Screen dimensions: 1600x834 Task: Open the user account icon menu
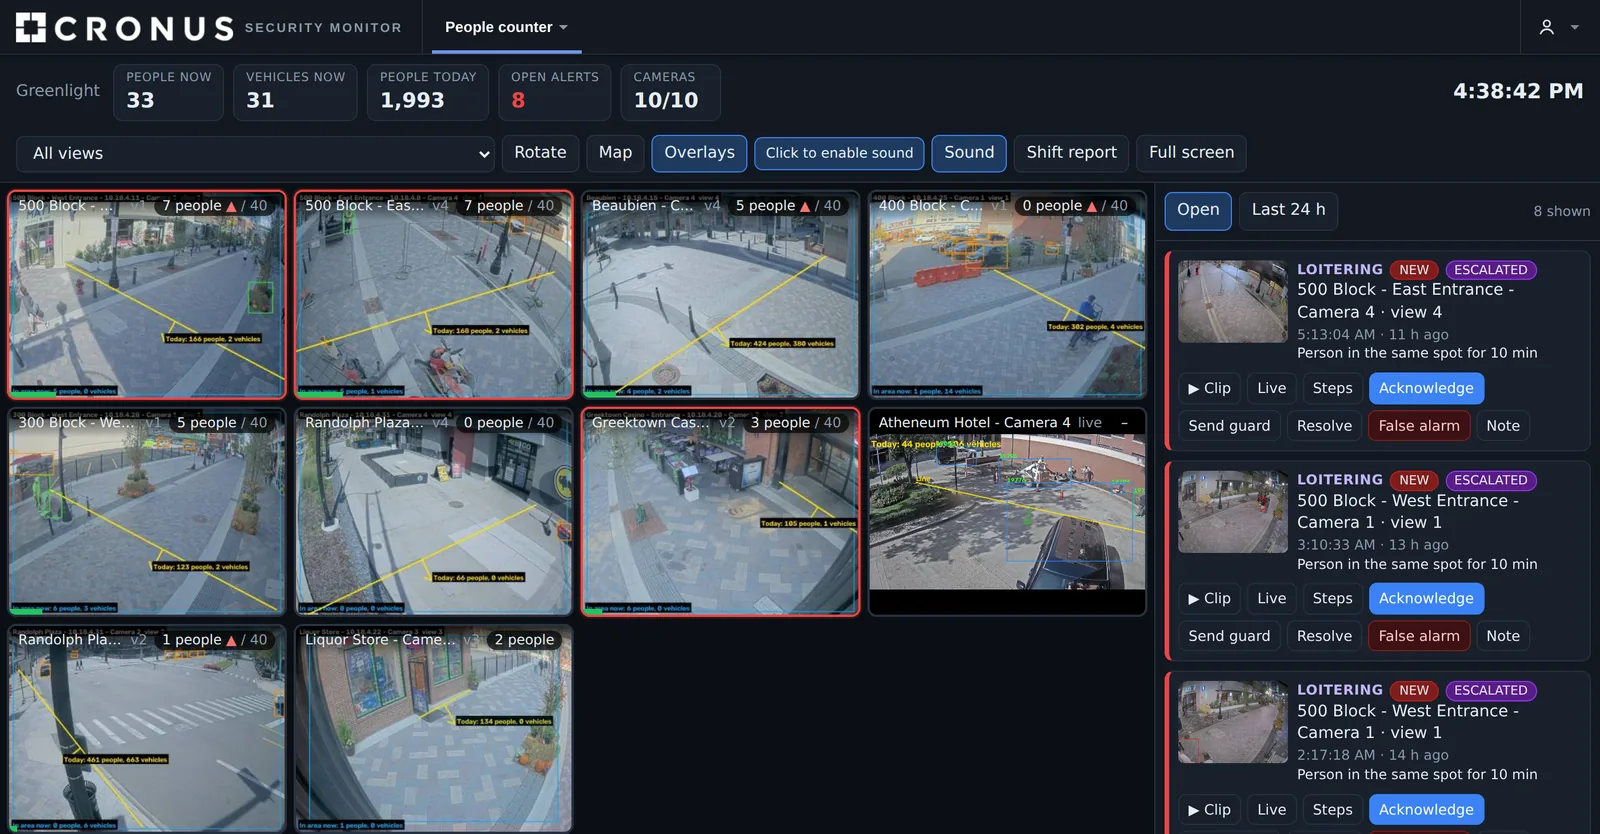click(x=1546, y=27)
